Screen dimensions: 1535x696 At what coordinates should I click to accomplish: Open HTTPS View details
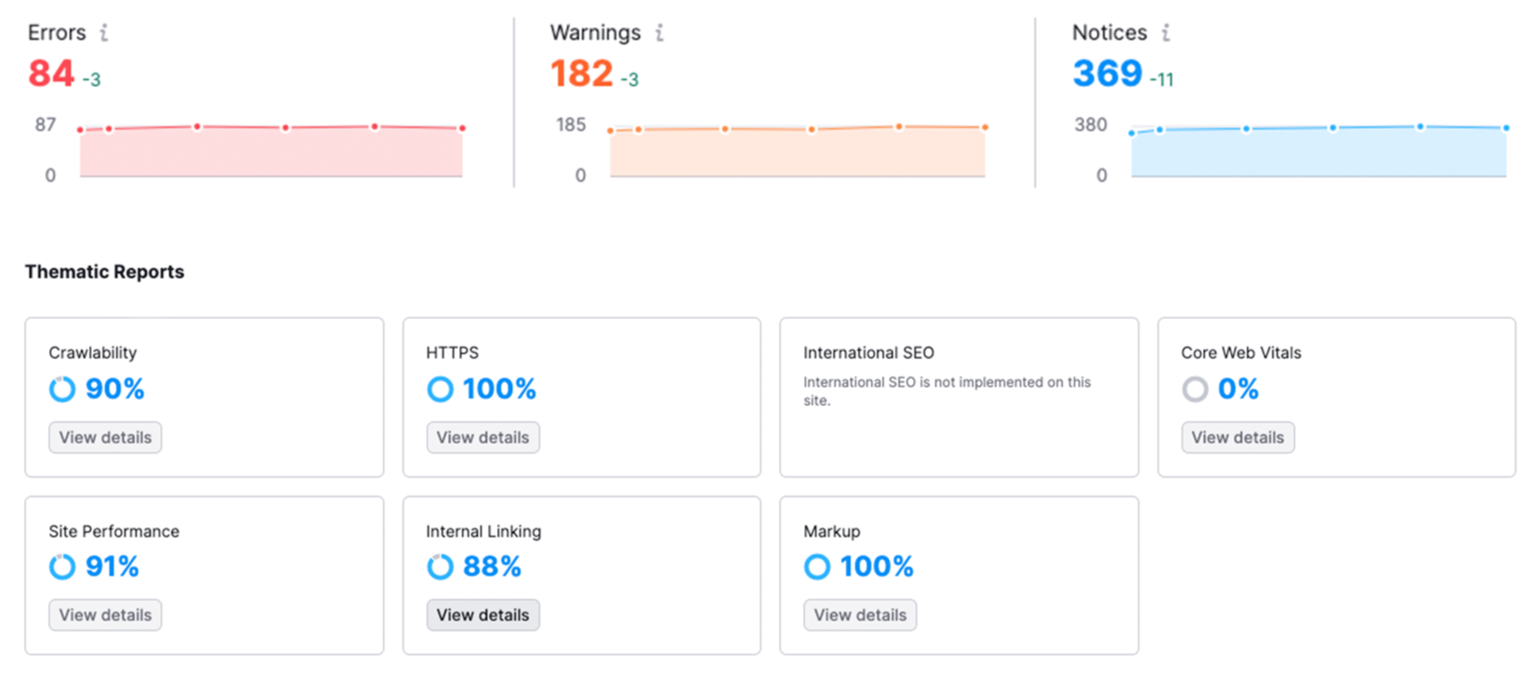pos(483,437)
